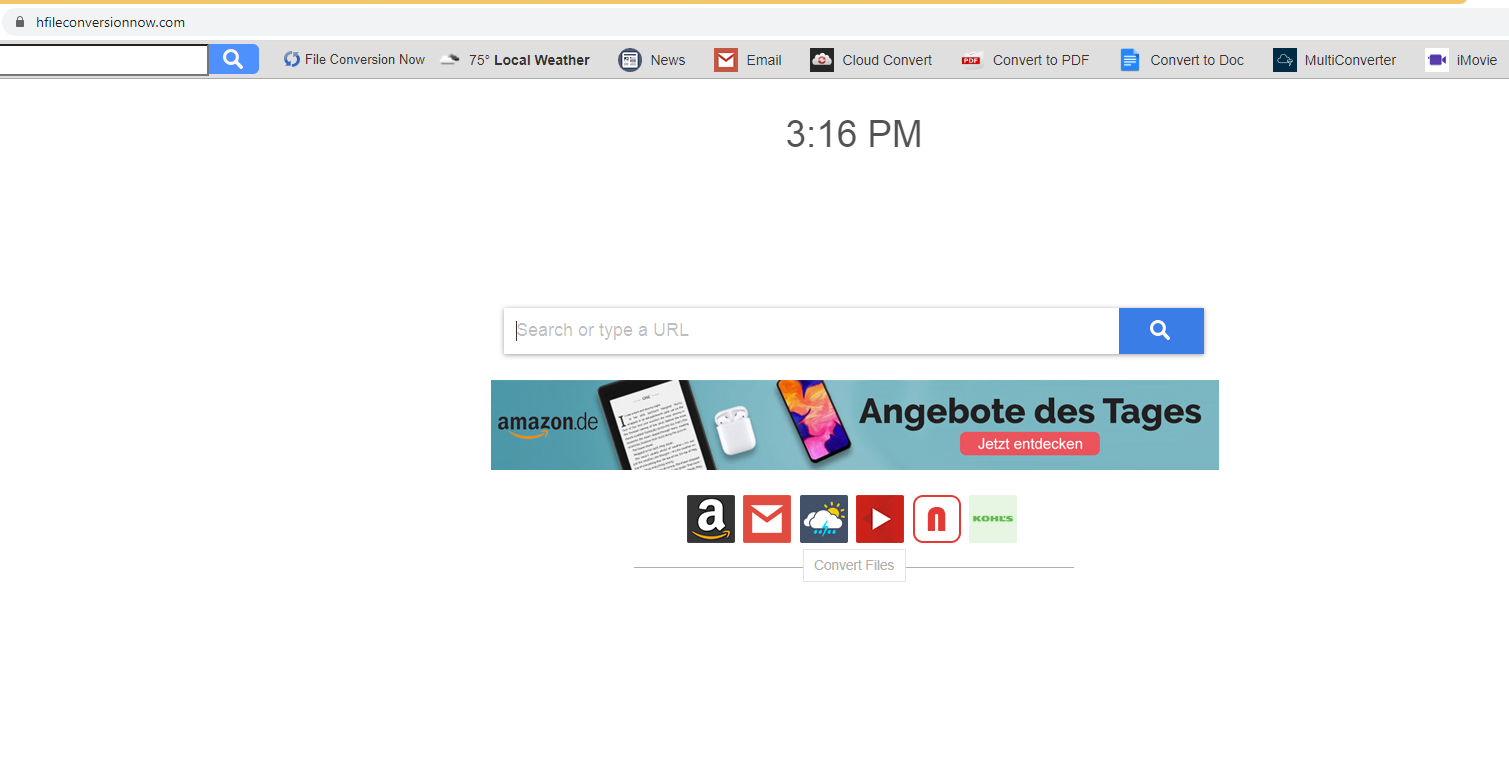Open the iMovie camera icon
Image resolution: width=1509 pixels, height=782 pixels.
pos(1437,60)
